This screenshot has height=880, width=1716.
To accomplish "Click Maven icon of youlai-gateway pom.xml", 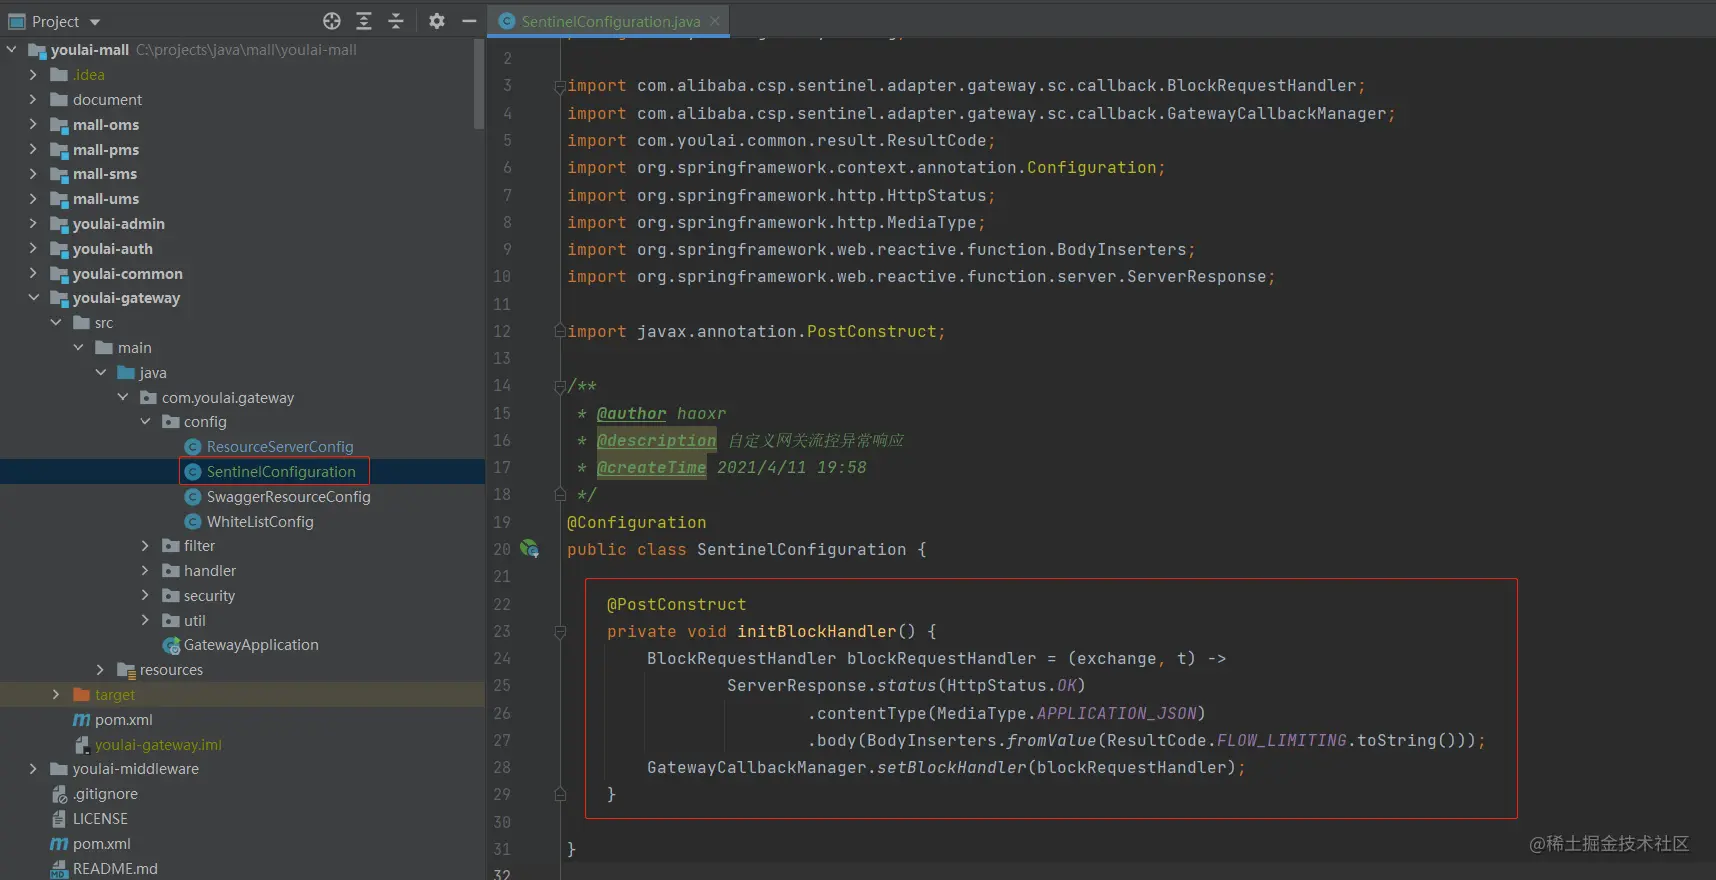I will (x=81, y=720).
